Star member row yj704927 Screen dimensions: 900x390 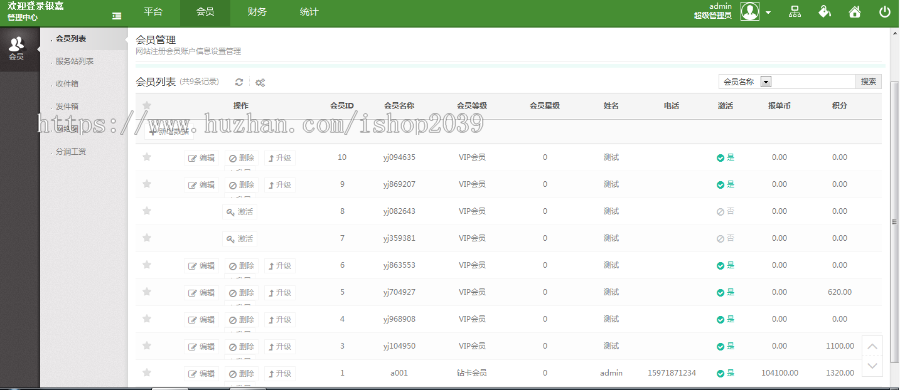(147, 292)
